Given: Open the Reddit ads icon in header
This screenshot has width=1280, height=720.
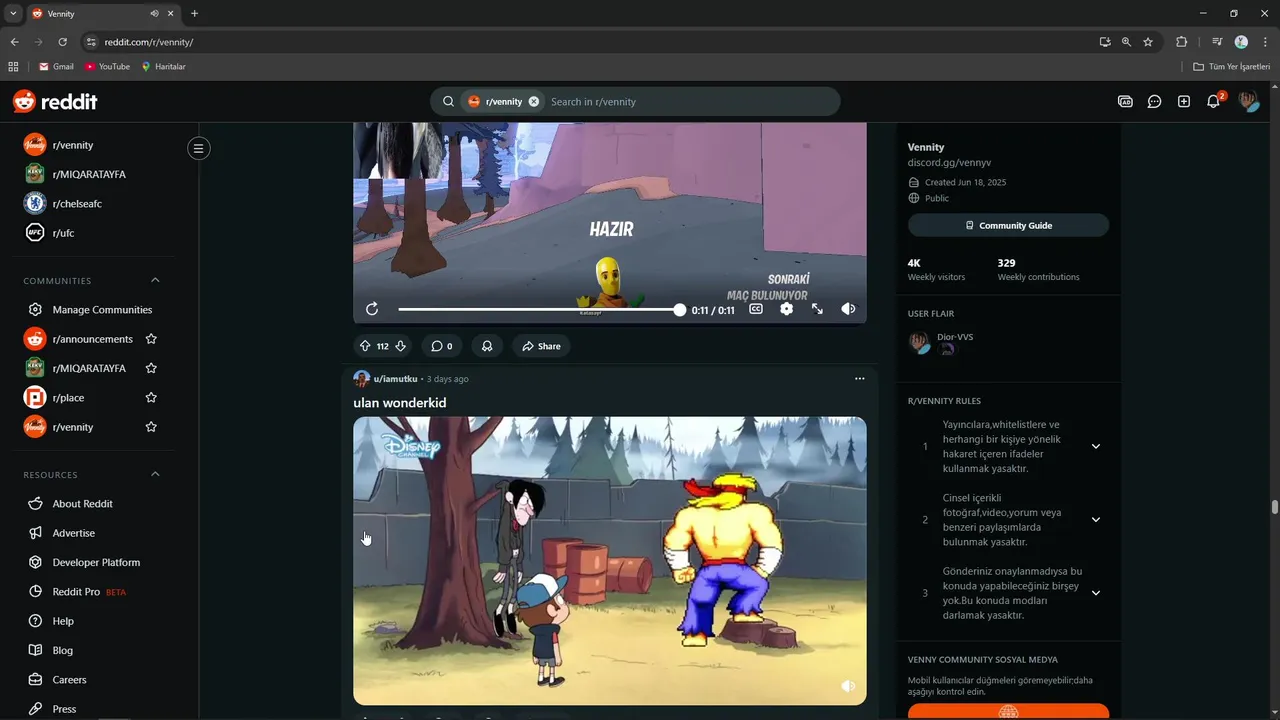Looking at the screenshot, I should click(1125, 101).
